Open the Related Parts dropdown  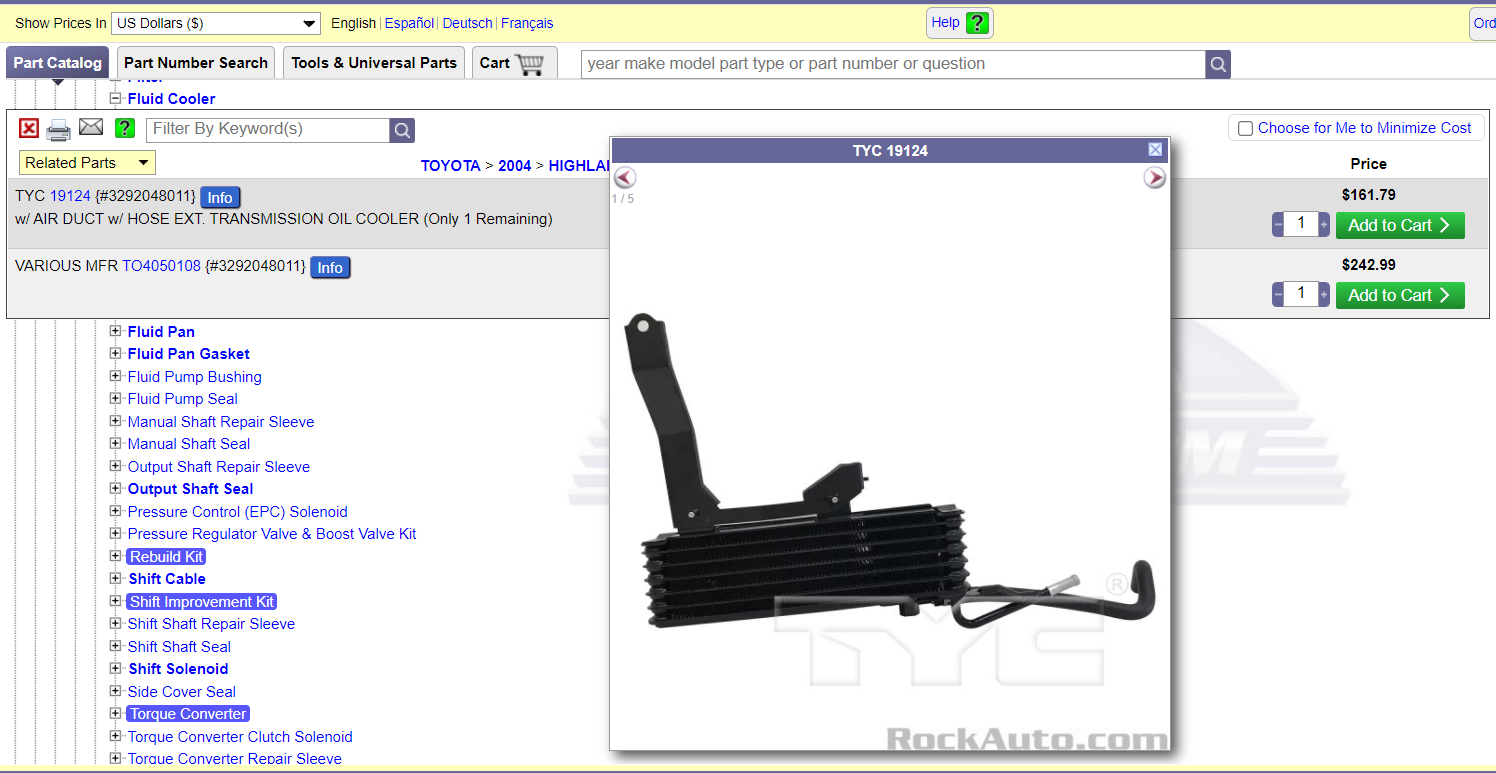[x=87, y=163]
